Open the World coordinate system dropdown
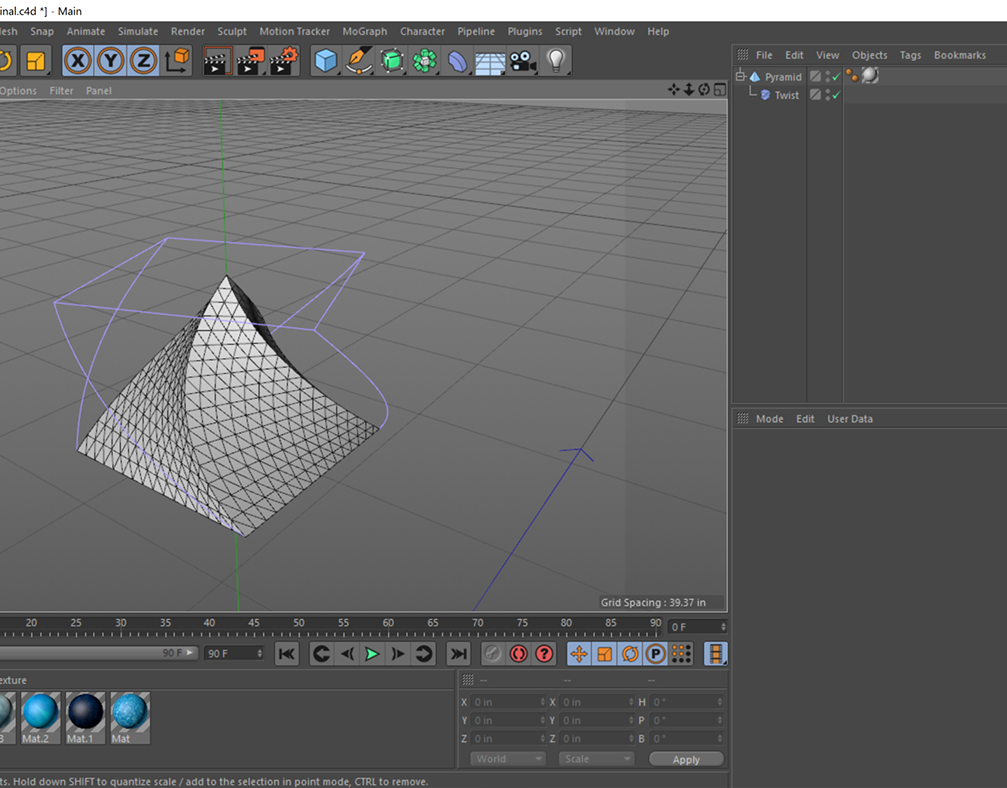1007x788 pixels. (507, 759)
